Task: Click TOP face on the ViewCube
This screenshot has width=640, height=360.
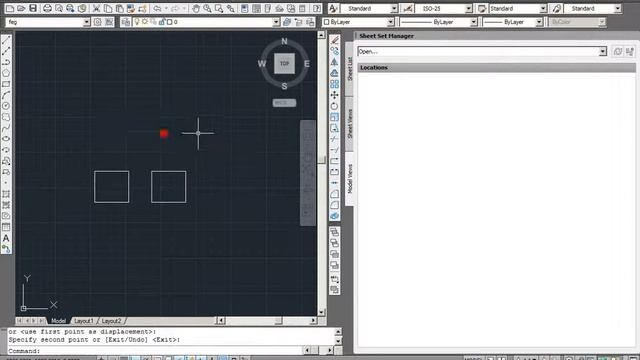Action: 284,64
